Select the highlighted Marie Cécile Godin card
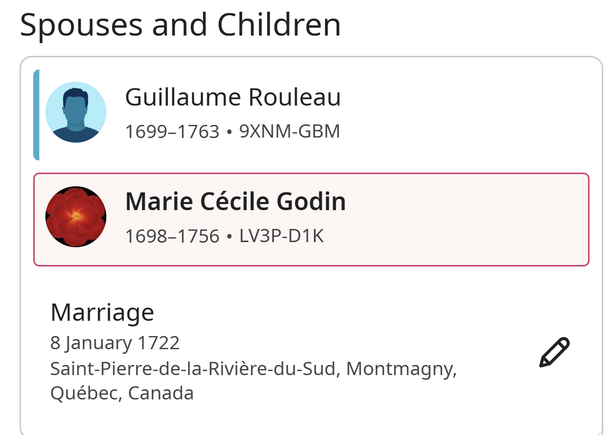 tap(311, 220)
